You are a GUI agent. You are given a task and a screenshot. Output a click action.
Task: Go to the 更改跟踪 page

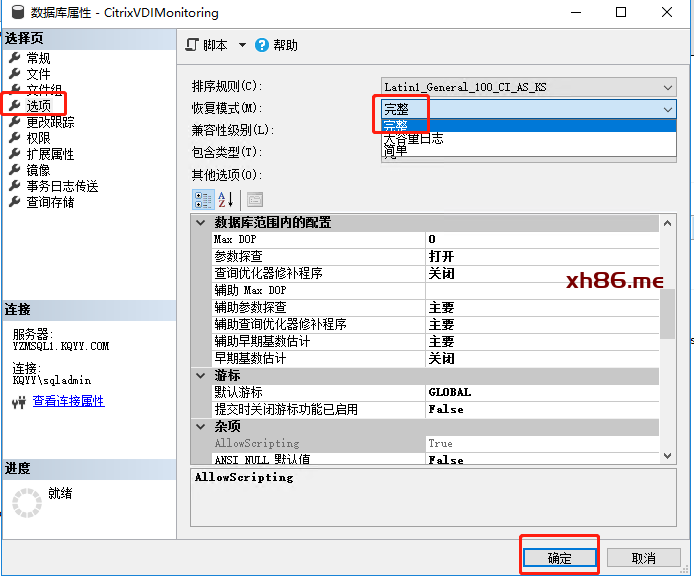[x=50, y=122]
